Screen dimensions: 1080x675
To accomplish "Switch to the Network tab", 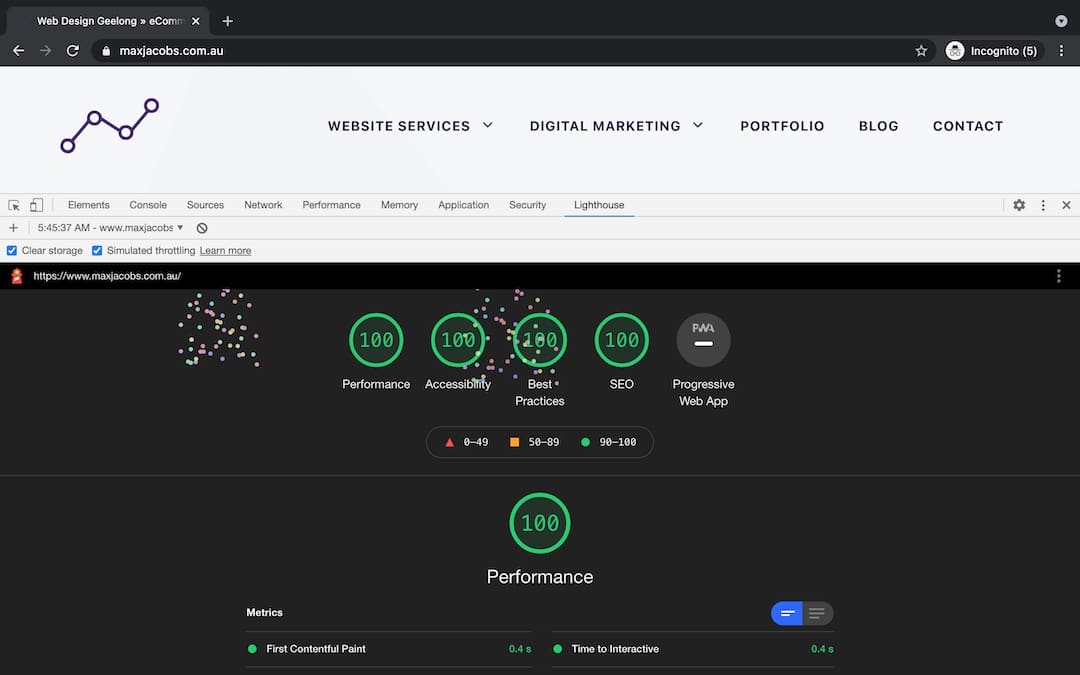I will [263, 205].
